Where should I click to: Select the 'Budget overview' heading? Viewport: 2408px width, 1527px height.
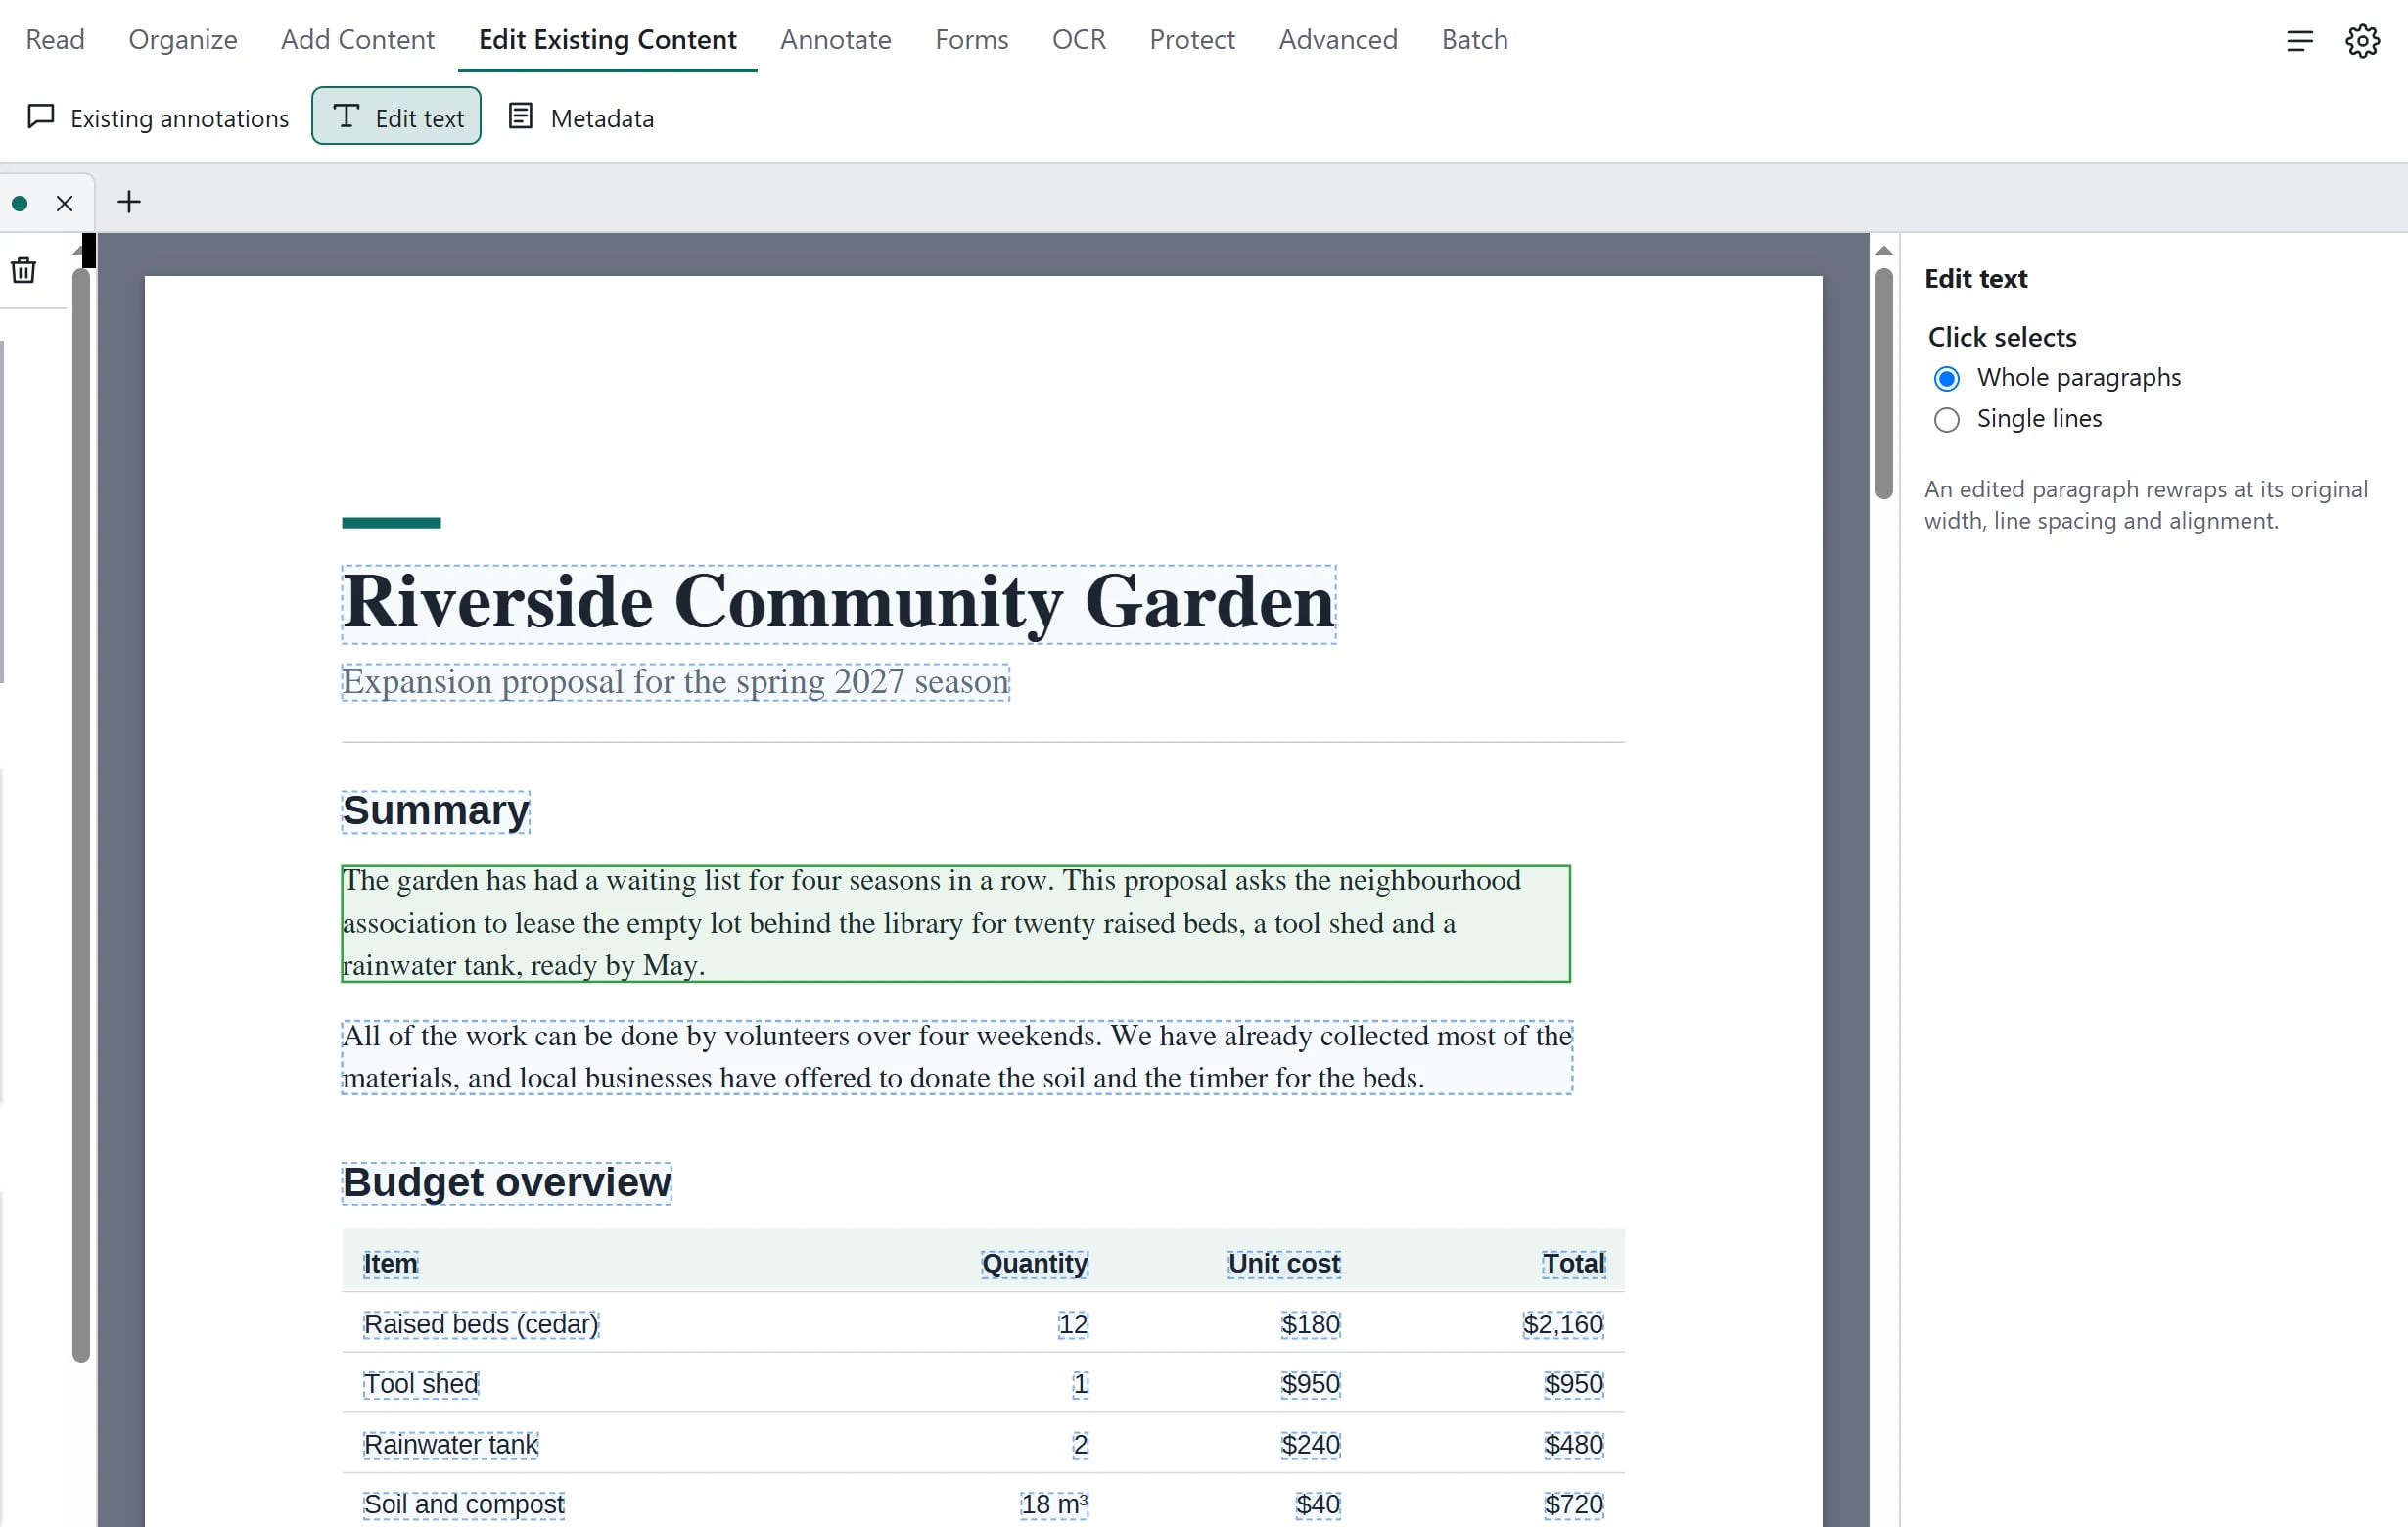tap(507, 1183)
